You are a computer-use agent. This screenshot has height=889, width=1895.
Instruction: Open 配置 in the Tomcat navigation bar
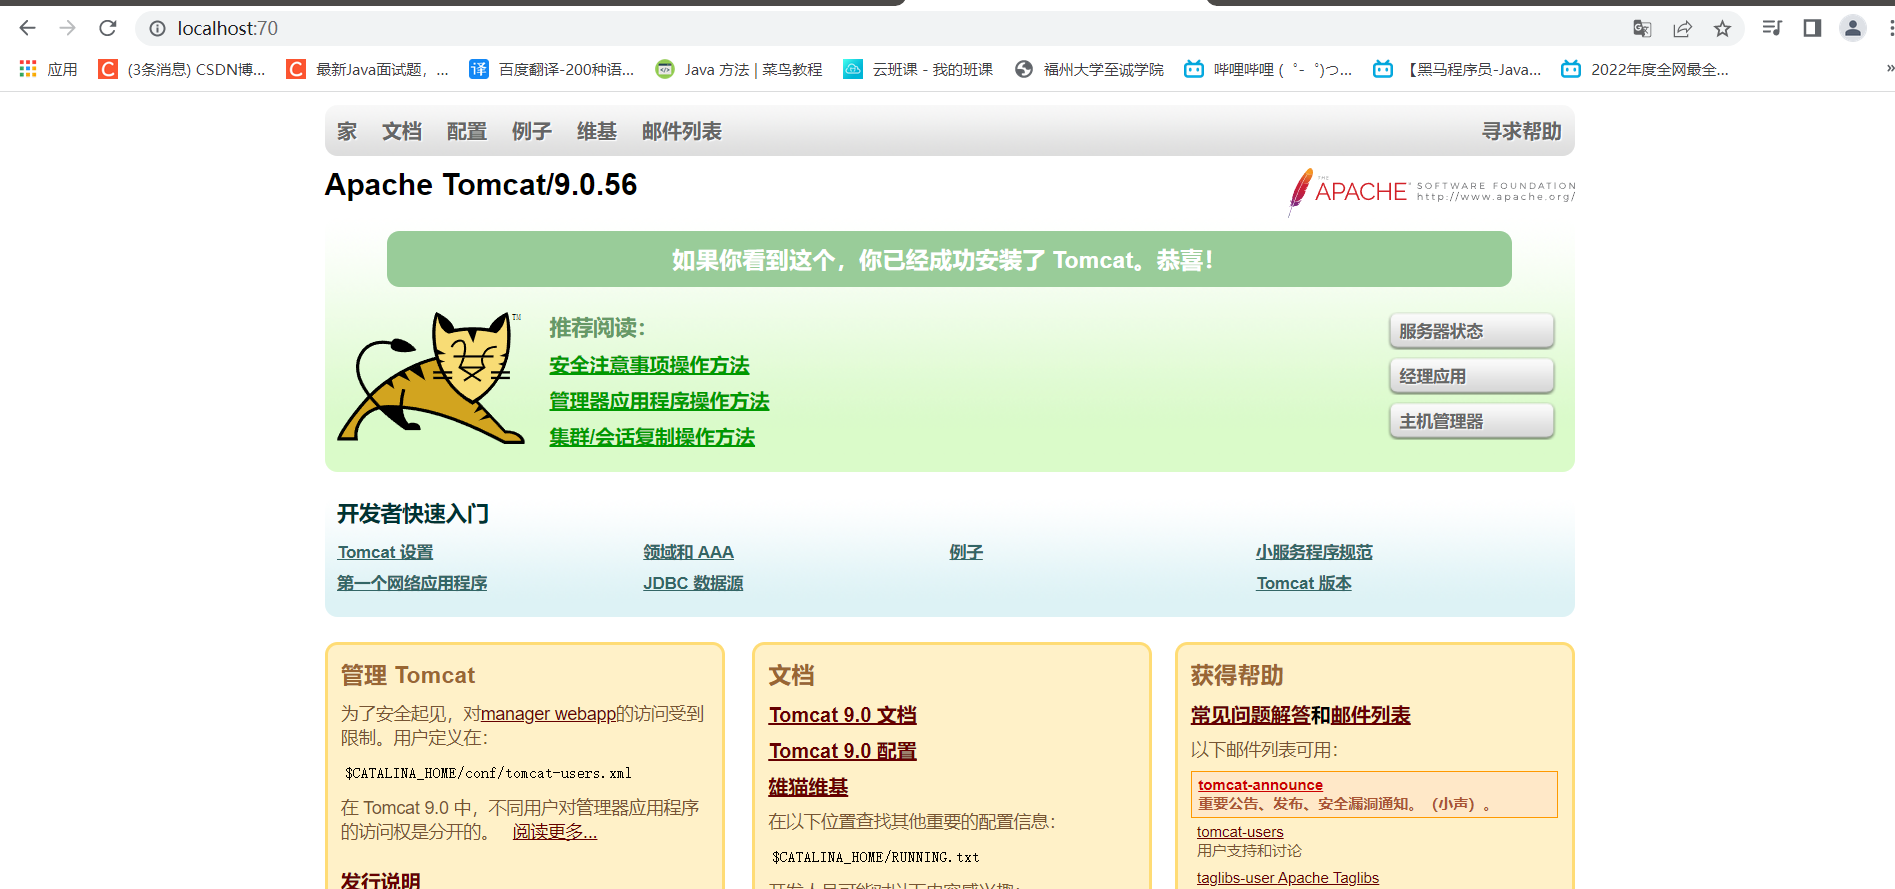[467, 131]
